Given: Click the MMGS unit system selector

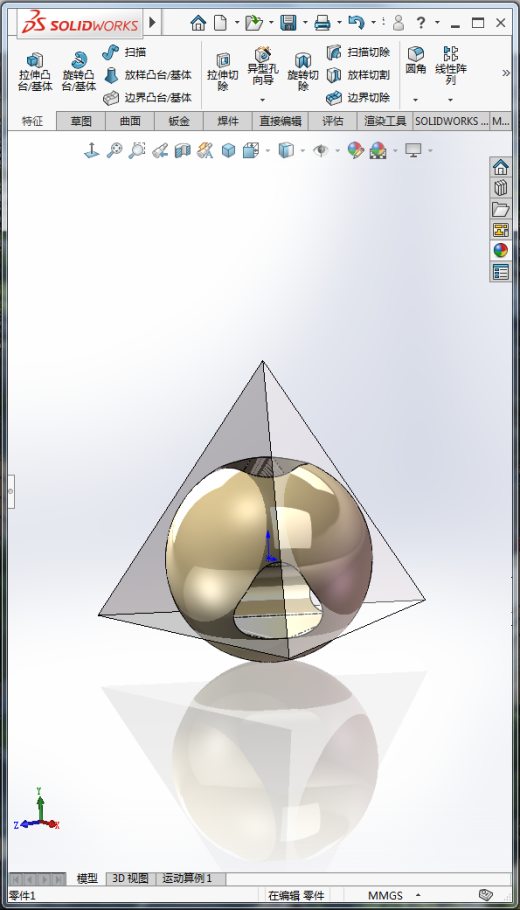Looking at the screenshot, I should (385, 895).
